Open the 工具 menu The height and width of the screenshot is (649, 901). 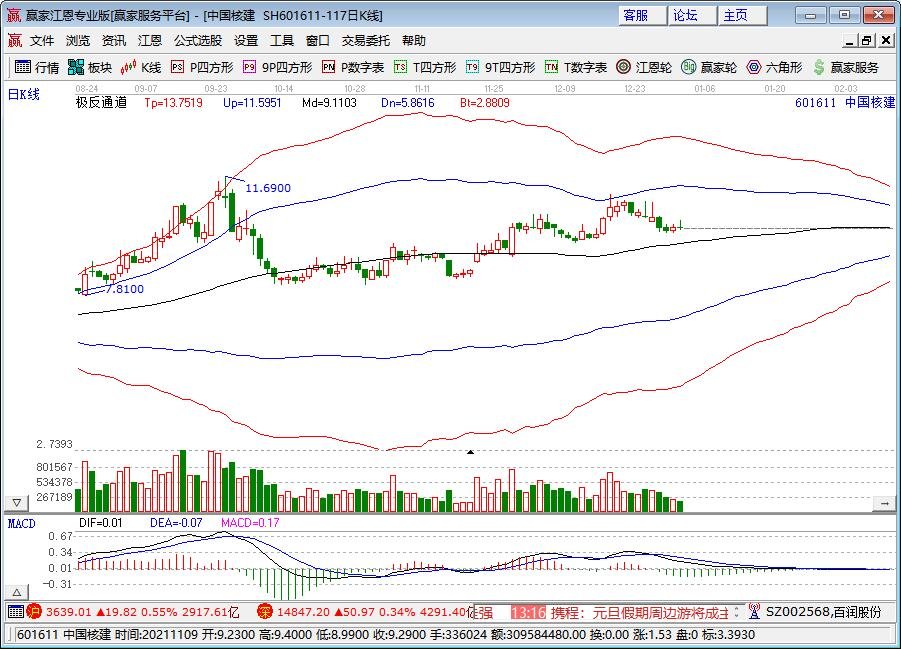point(282,41)
